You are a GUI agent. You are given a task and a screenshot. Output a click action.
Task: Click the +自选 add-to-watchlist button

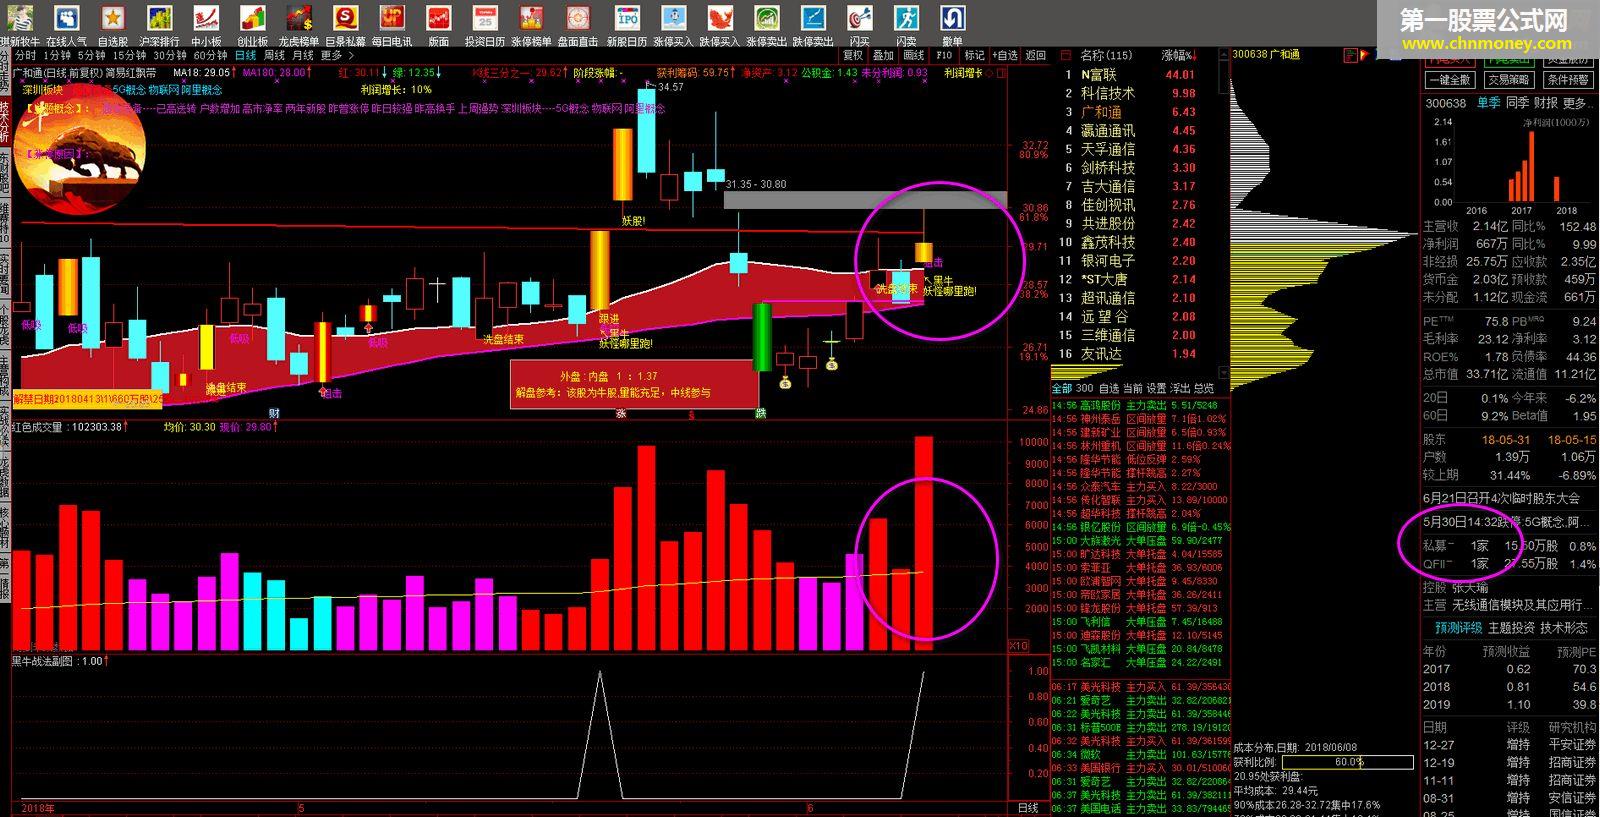point(1006,56)
